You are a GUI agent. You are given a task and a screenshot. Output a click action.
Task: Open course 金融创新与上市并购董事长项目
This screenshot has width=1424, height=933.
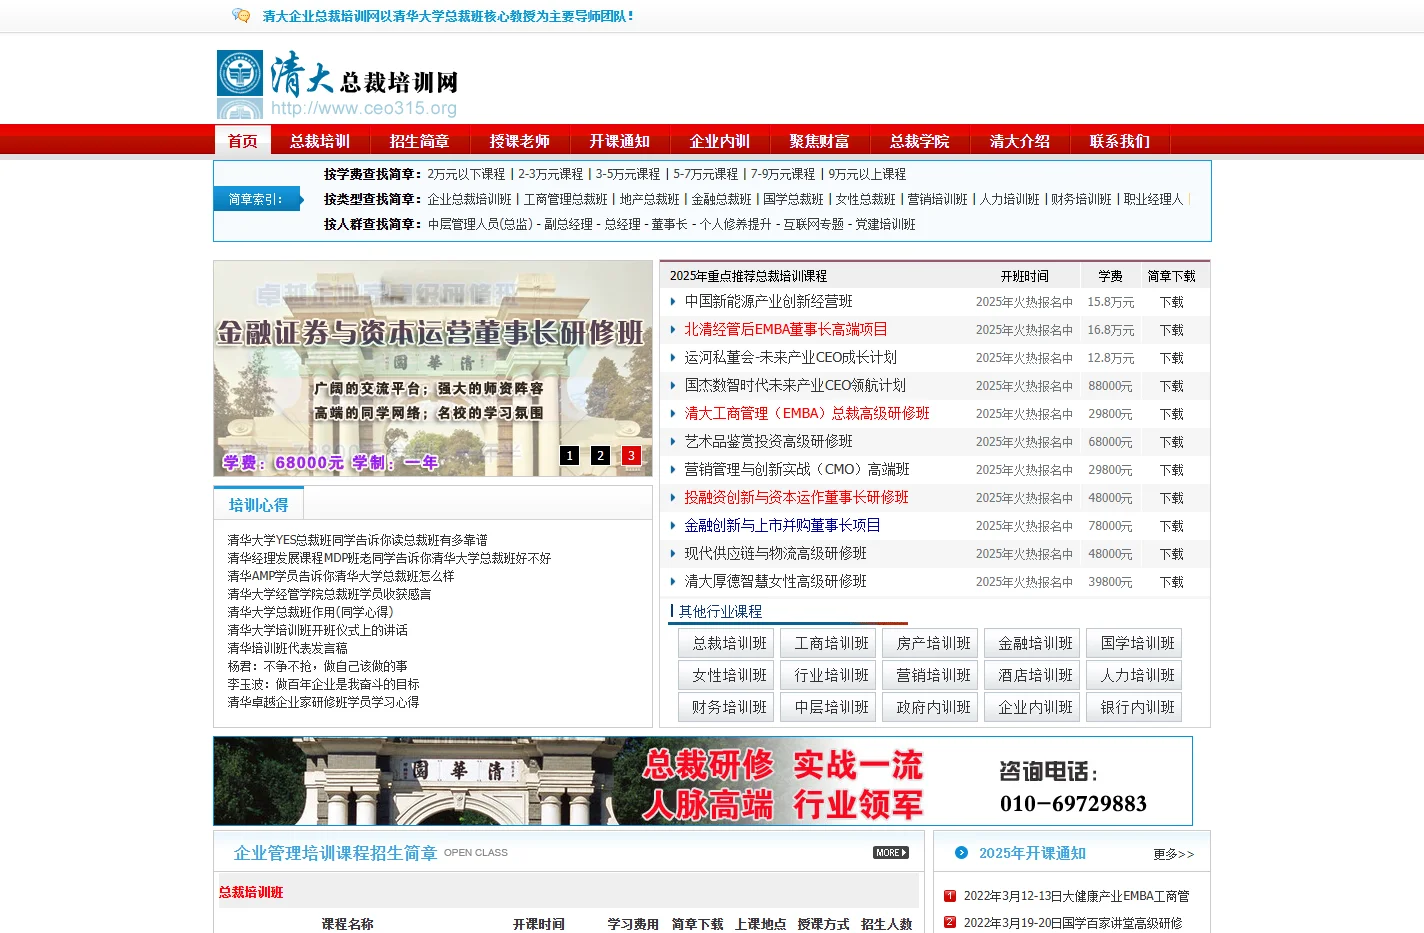click(x=783, y=525)
